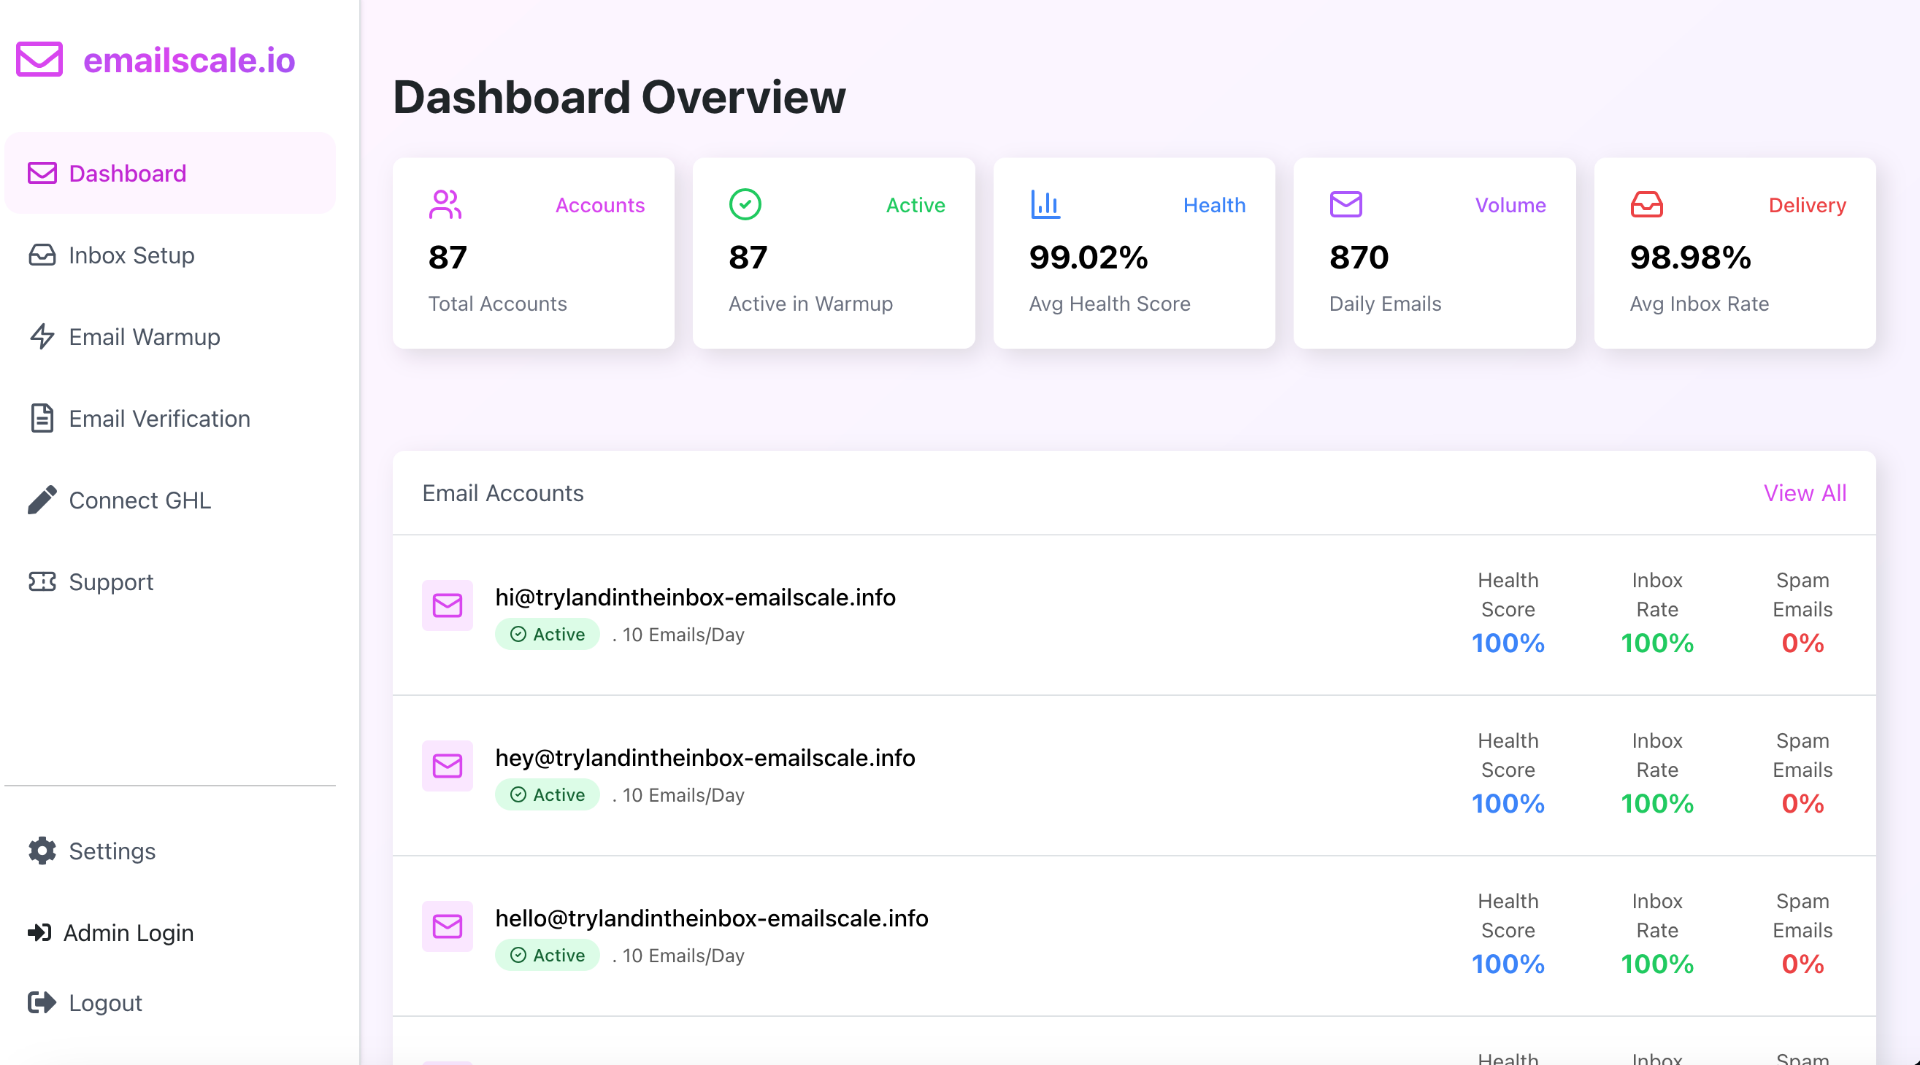Click 10 Emails/Day on hello@ account row
Viewport: 1920px width, 1065px height.
point(683,956)
